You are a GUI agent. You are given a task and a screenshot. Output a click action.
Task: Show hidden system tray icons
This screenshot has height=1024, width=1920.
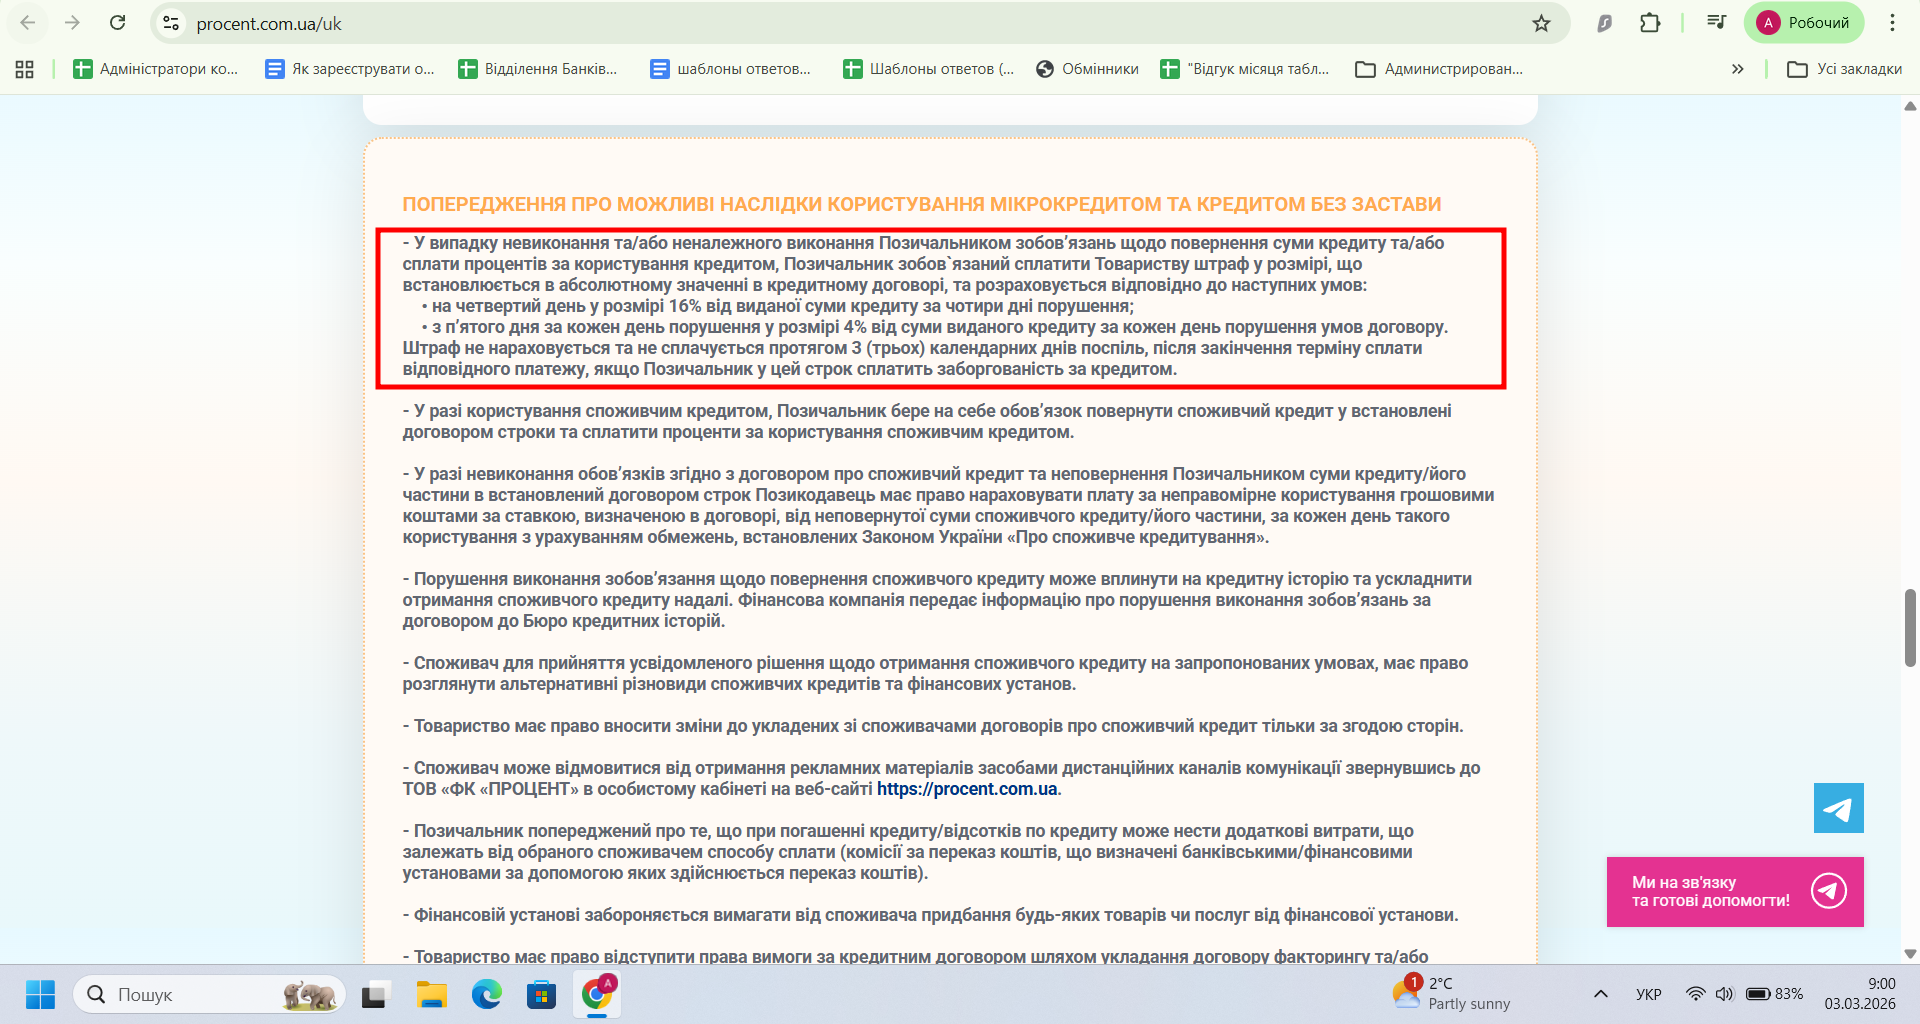pos(1601,994)
